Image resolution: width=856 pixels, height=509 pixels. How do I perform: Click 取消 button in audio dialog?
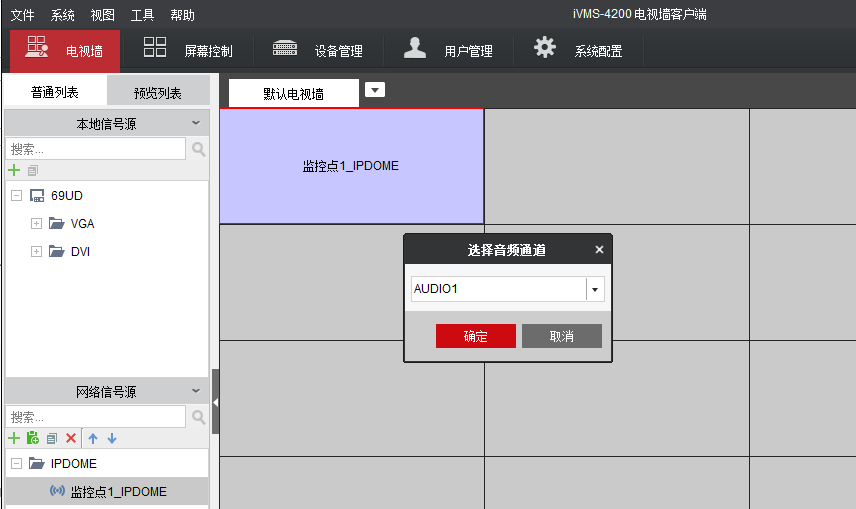click(x=561, y=336)
